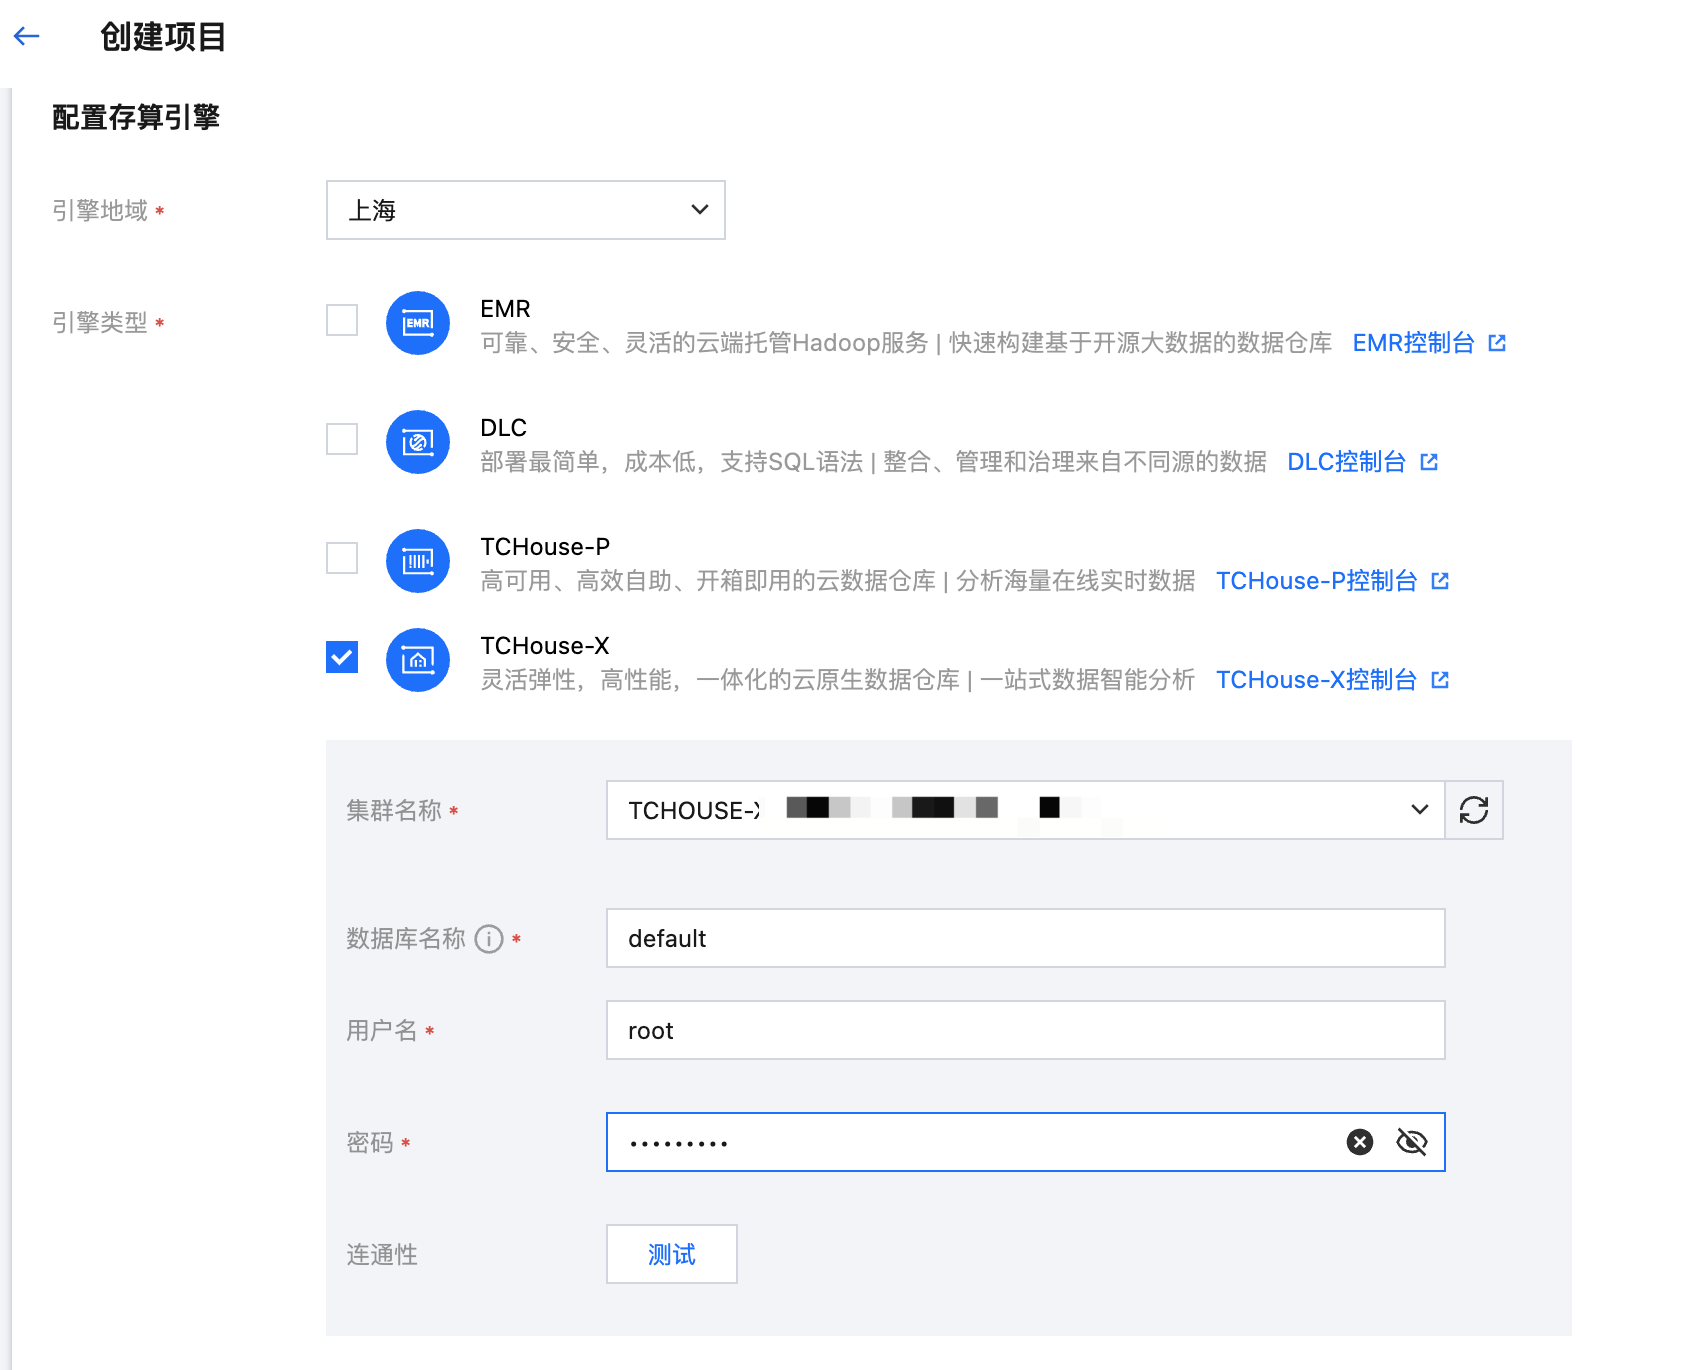Open the TCHouse-P控制台 link

[1316, 581]
